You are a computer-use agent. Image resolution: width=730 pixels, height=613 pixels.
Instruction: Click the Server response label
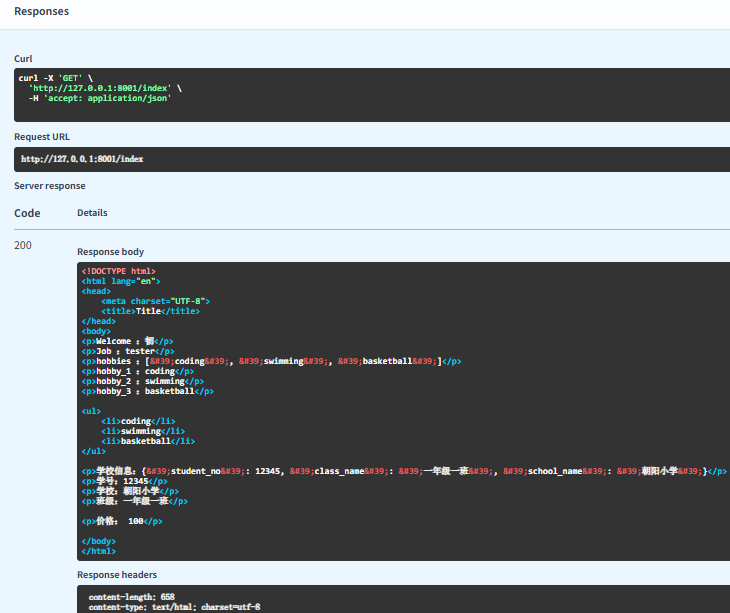pos(50,186)
